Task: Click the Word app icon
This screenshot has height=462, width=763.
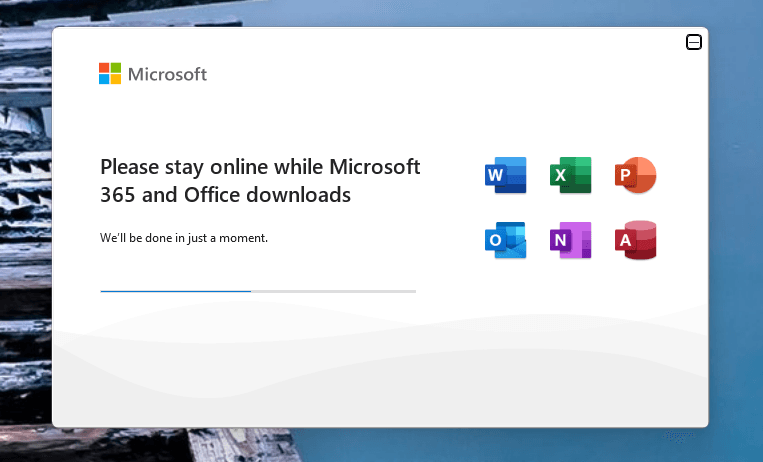Action: click(x=506, y=175)
